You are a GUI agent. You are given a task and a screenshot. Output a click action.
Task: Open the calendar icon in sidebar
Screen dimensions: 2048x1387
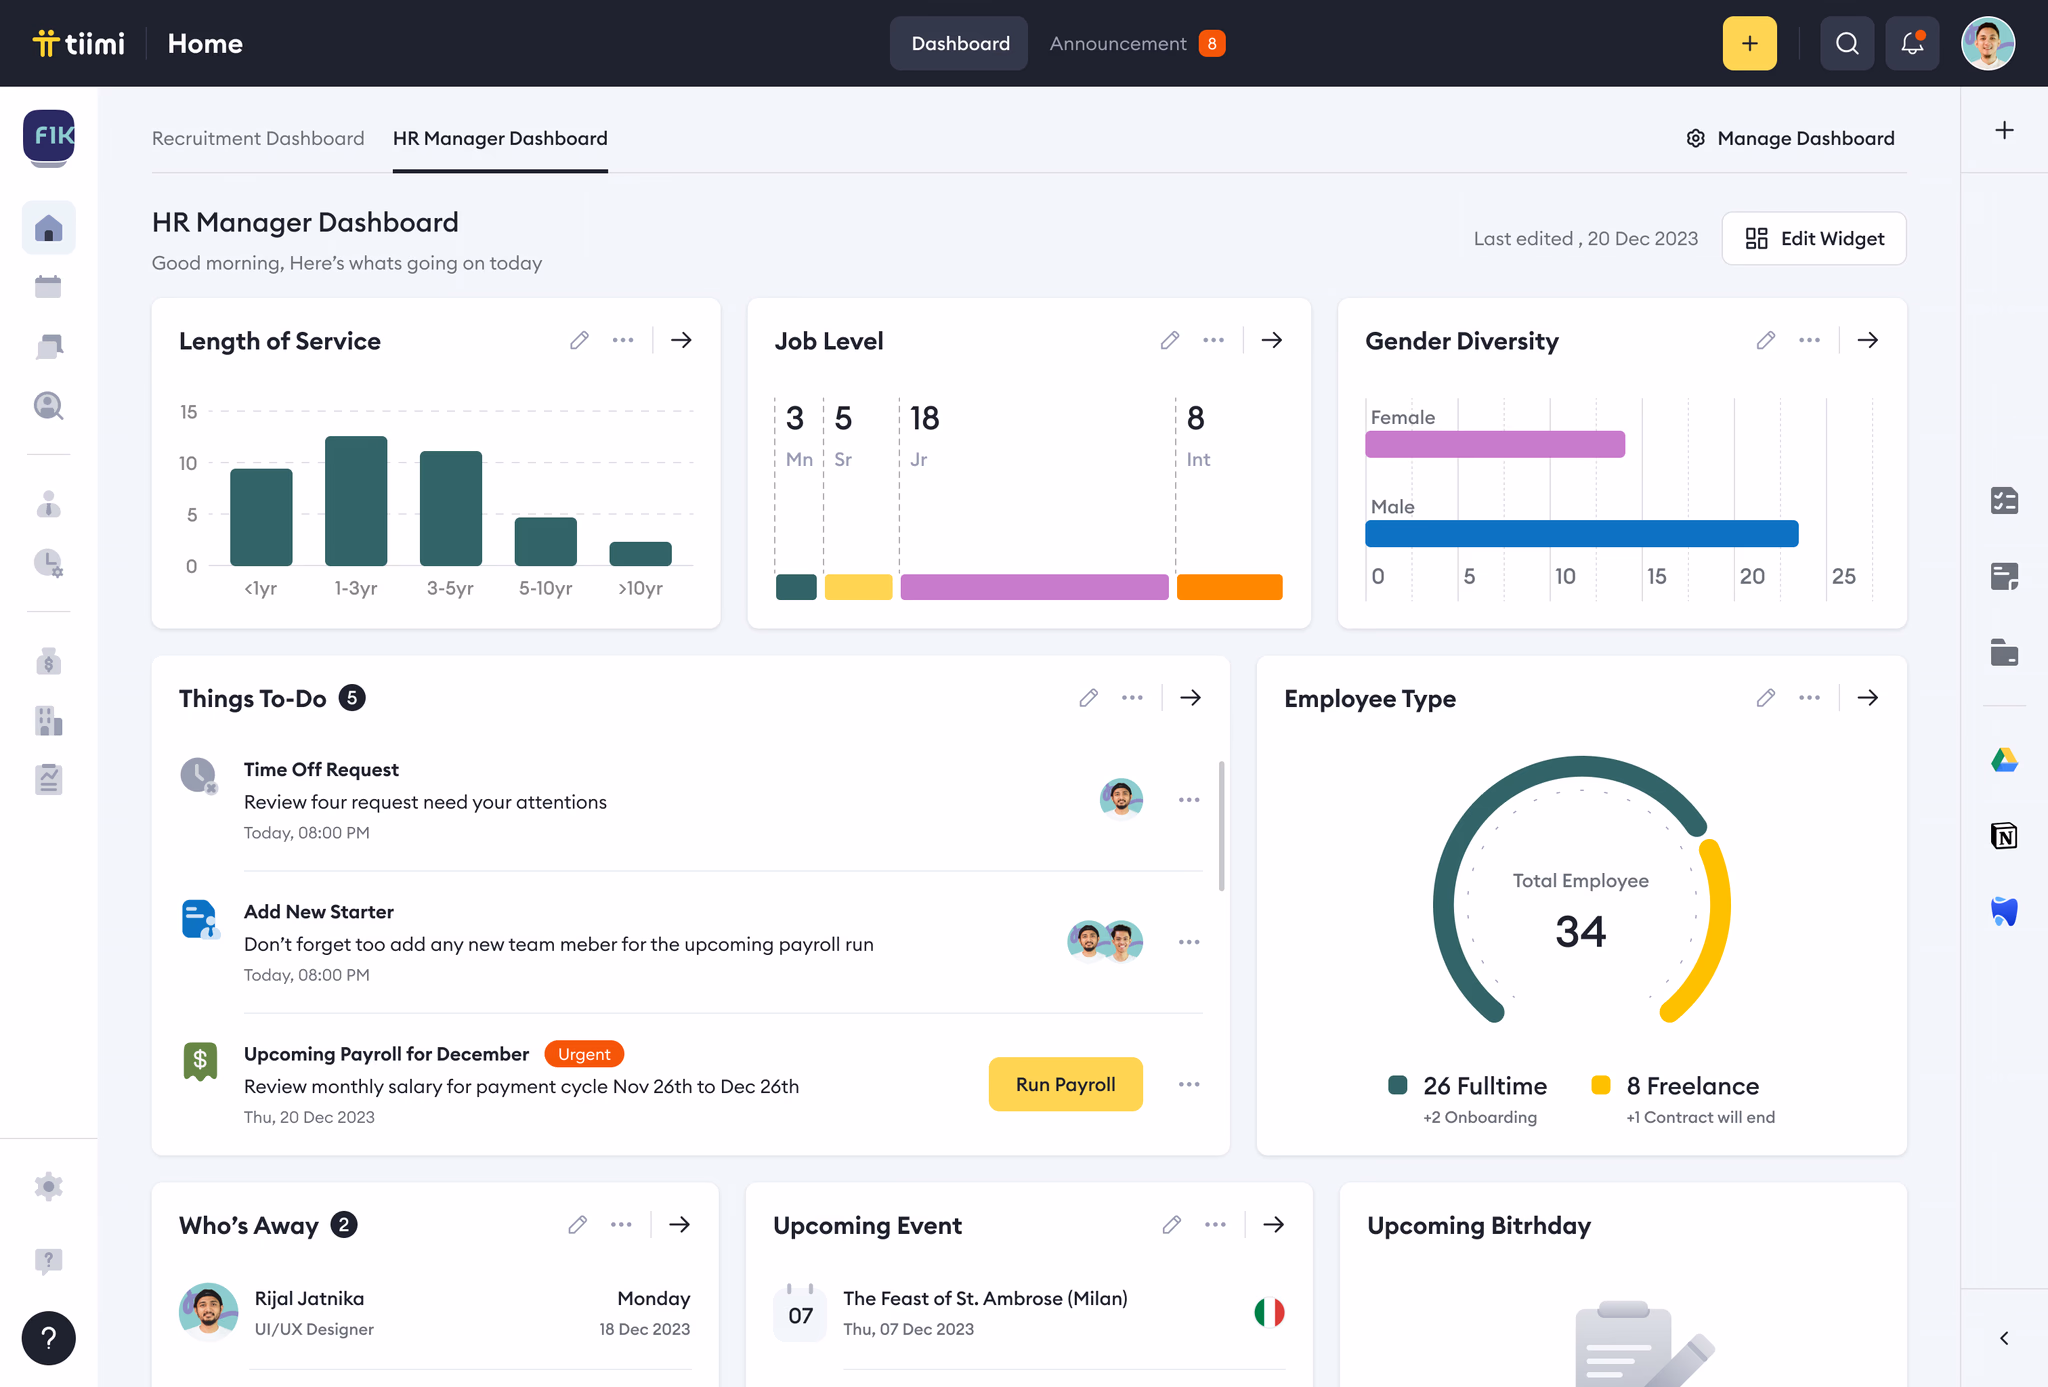(48, 287)
